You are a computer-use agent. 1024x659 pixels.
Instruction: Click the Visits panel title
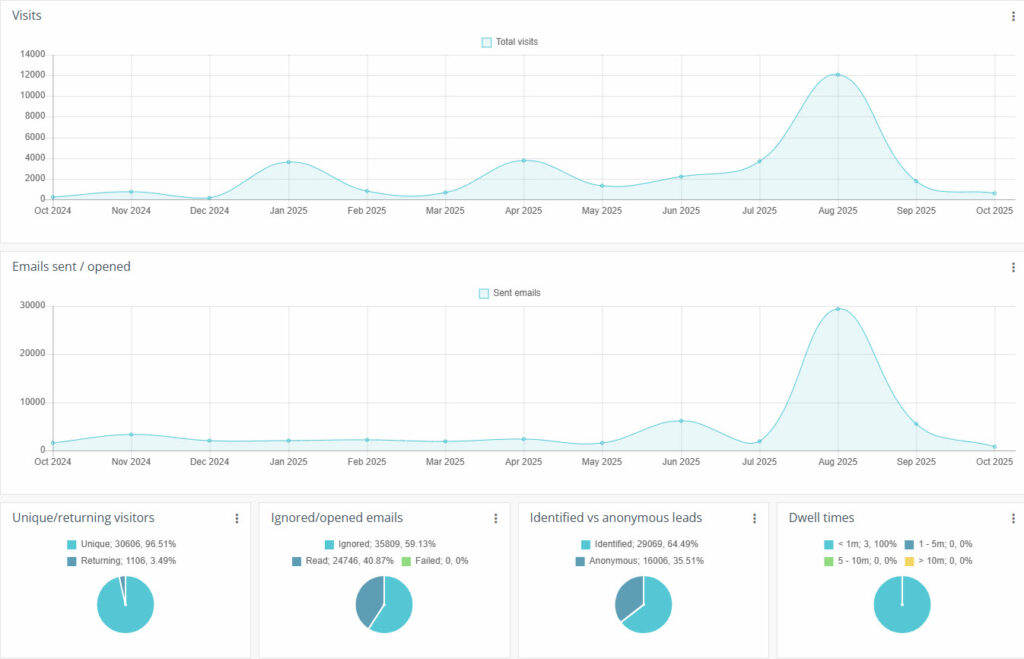click(26, 15)
